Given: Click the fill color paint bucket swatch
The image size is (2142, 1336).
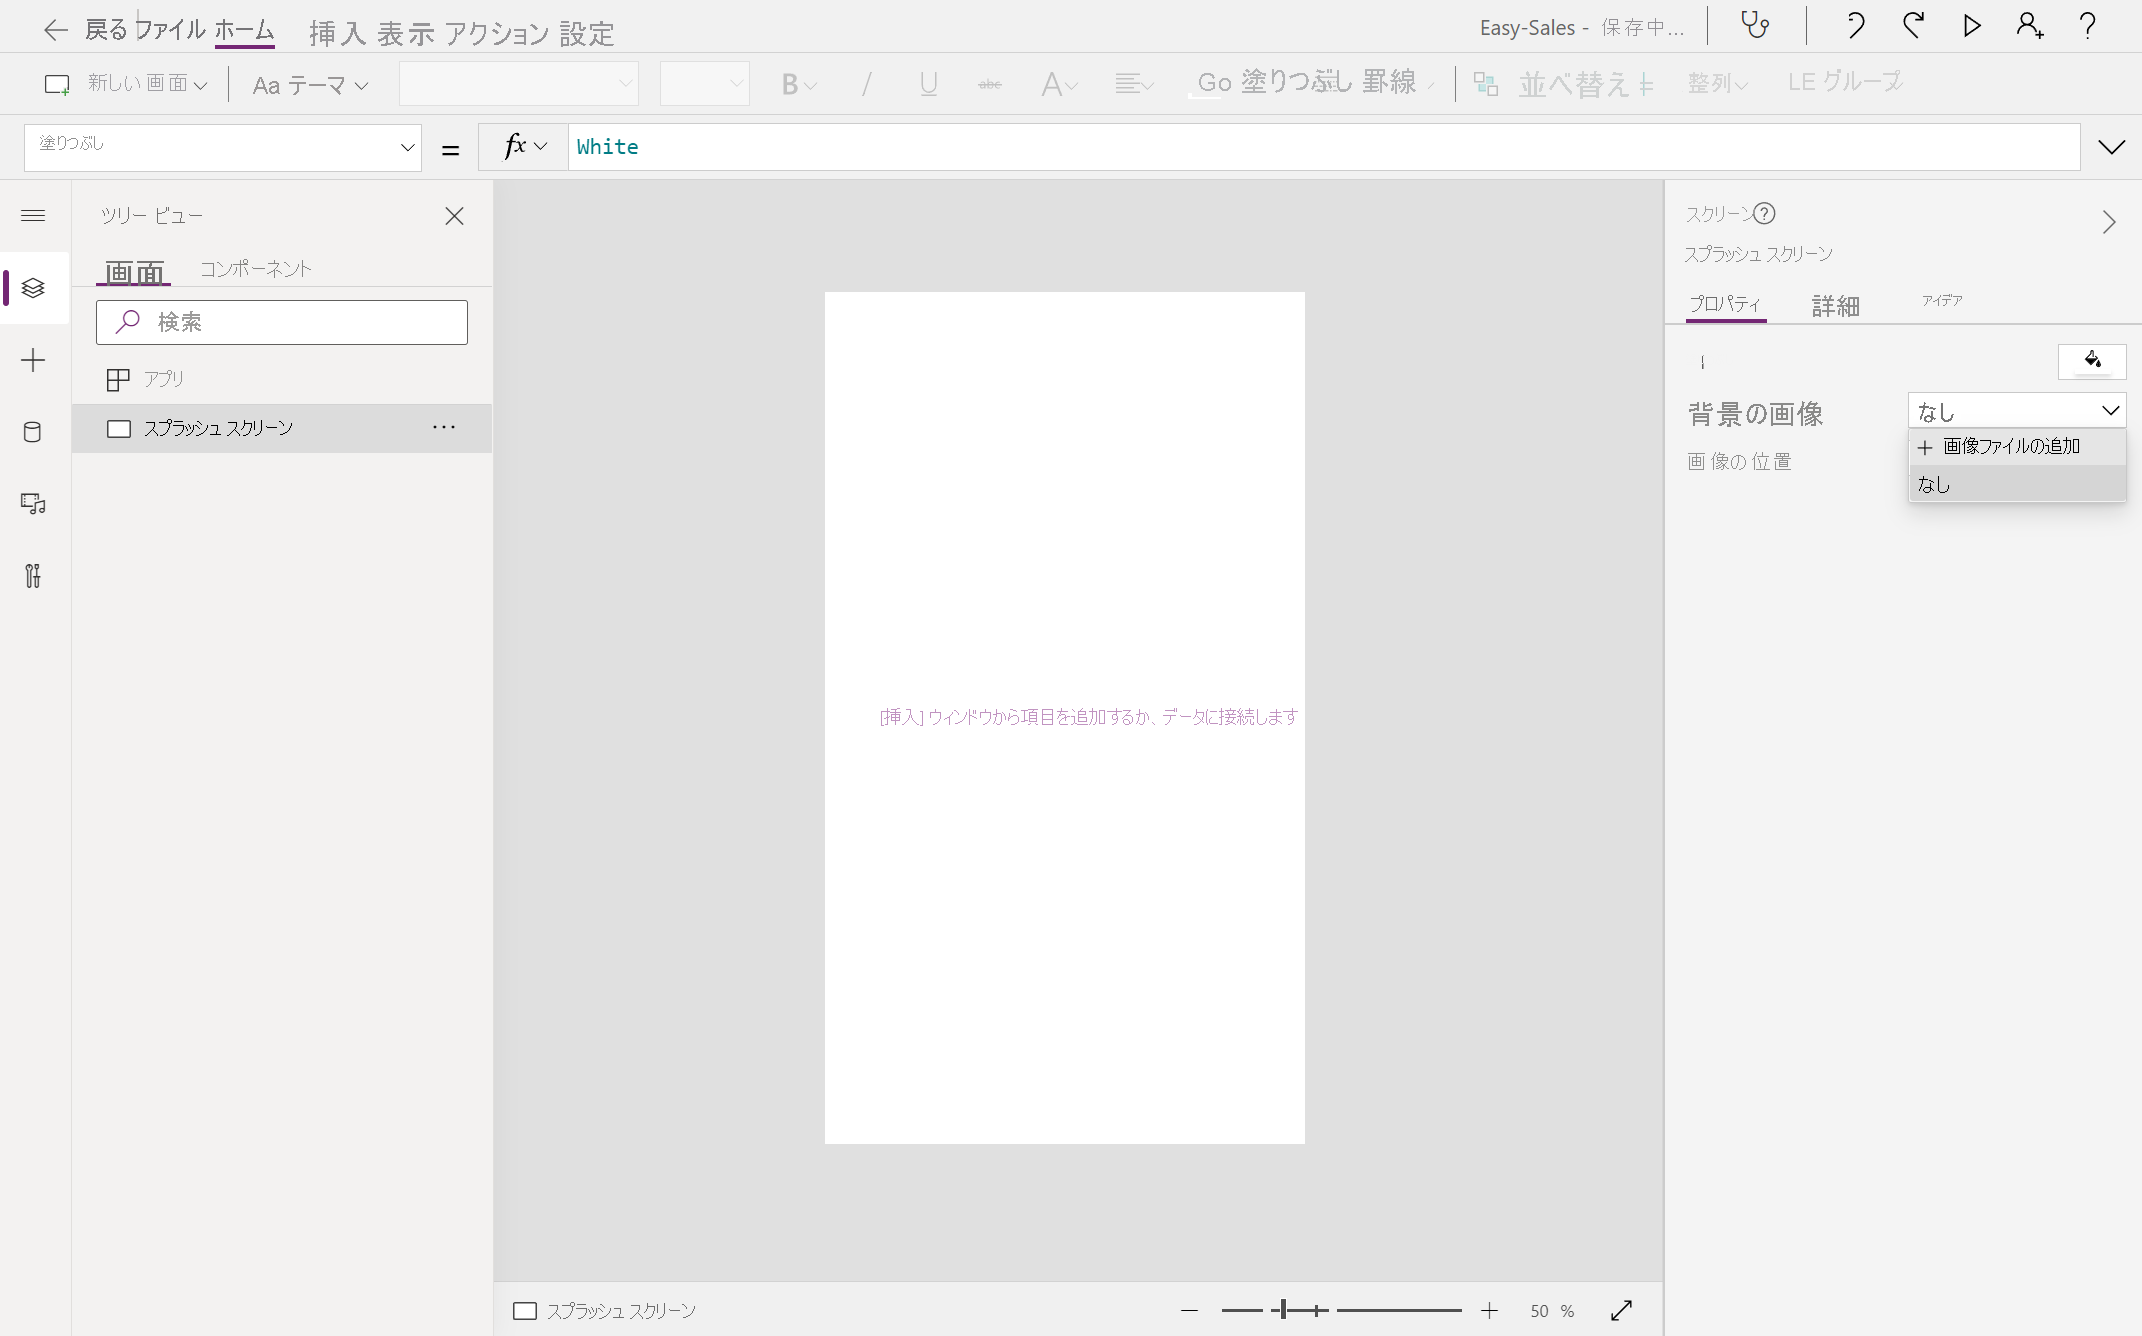Looking at the screenshot, I should pyautogui.click(x=2091, y=361).
